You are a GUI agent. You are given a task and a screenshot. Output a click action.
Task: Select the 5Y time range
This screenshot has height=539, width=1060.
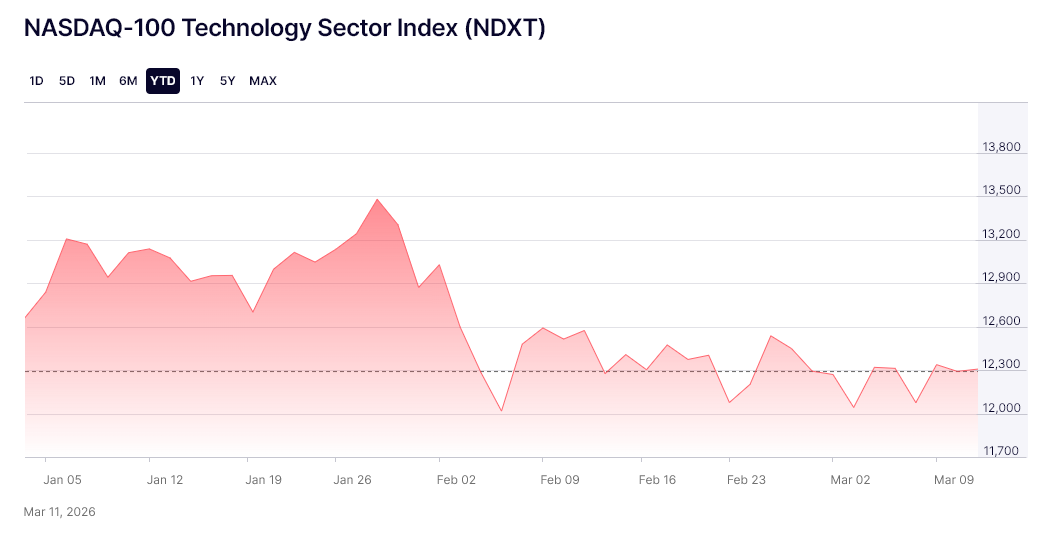click(227, 81)
